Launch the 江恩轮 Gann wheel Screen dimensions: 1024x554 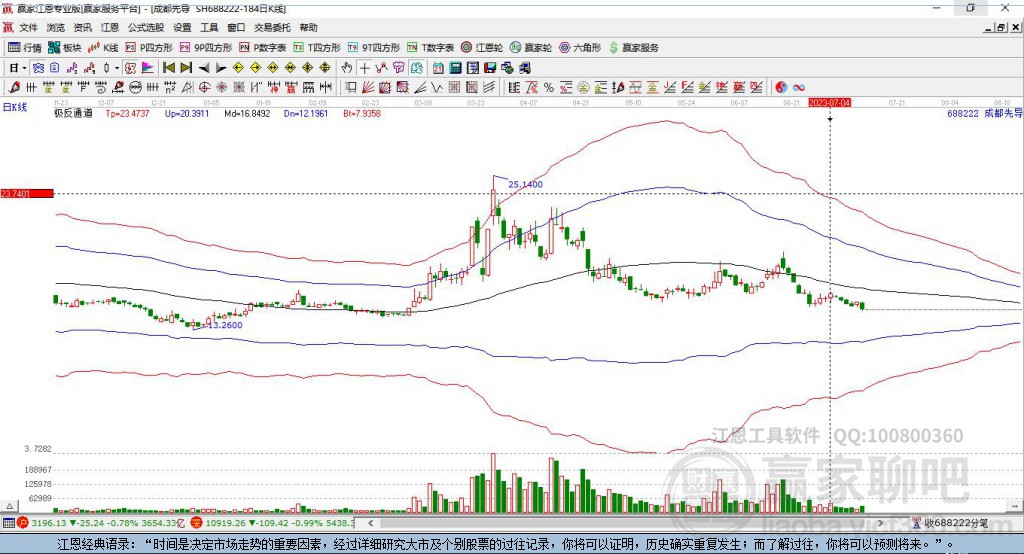pyautogui.click(x=482, y=48)
